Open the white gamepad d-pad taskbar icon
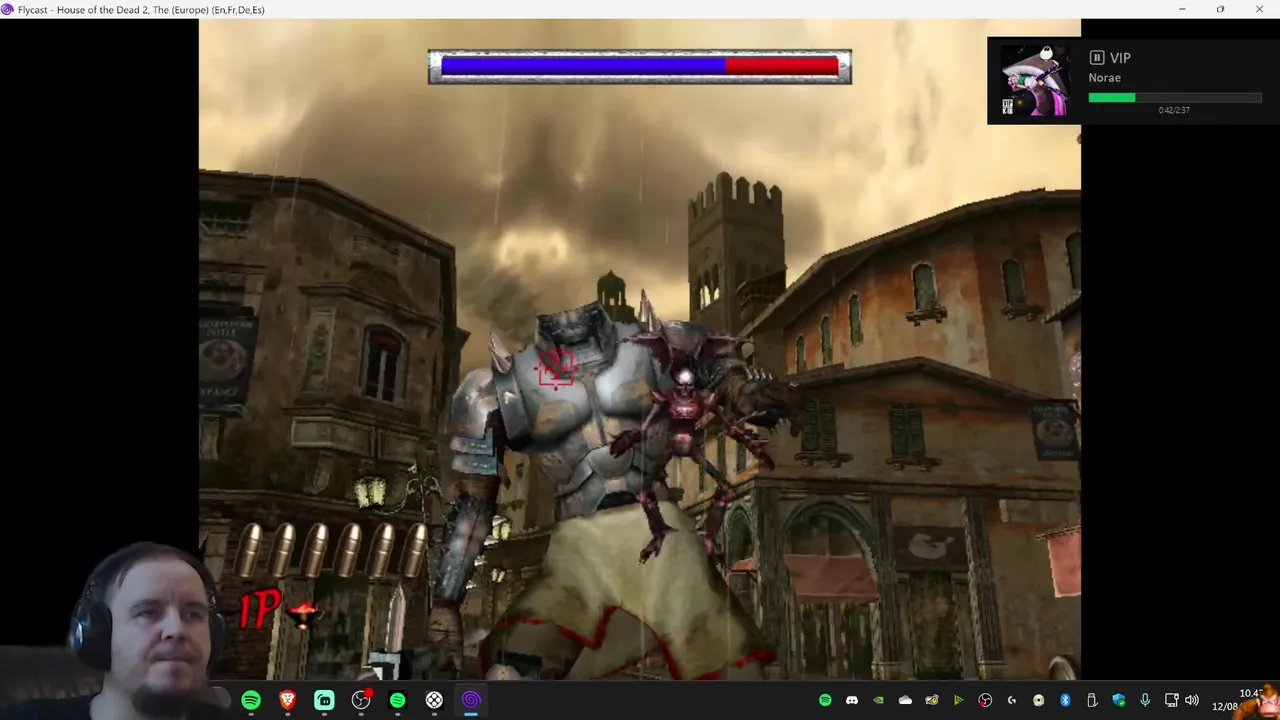 (x=434, y=701)
